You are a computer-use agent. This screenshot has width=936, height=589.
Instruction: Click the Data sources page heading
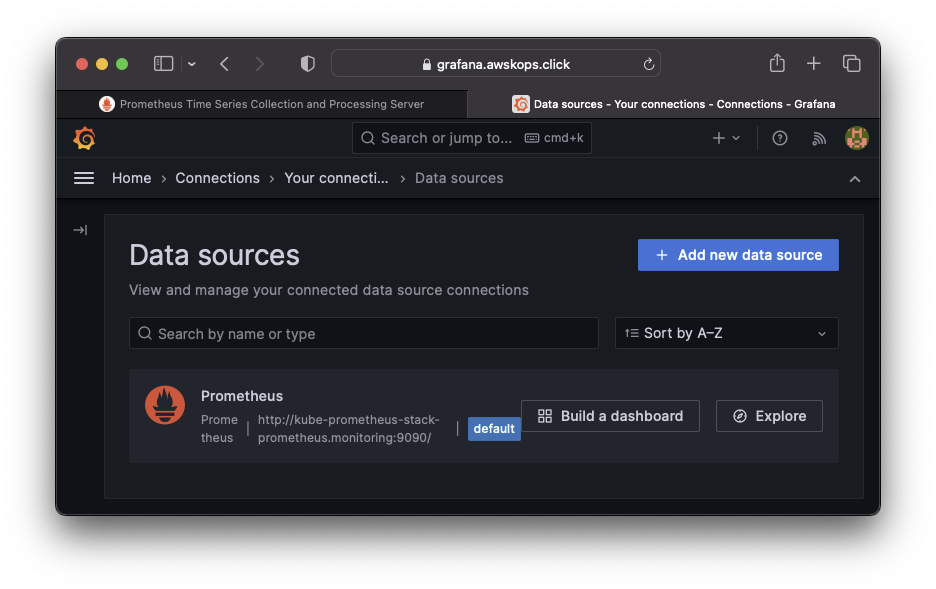tap(214, 255)
